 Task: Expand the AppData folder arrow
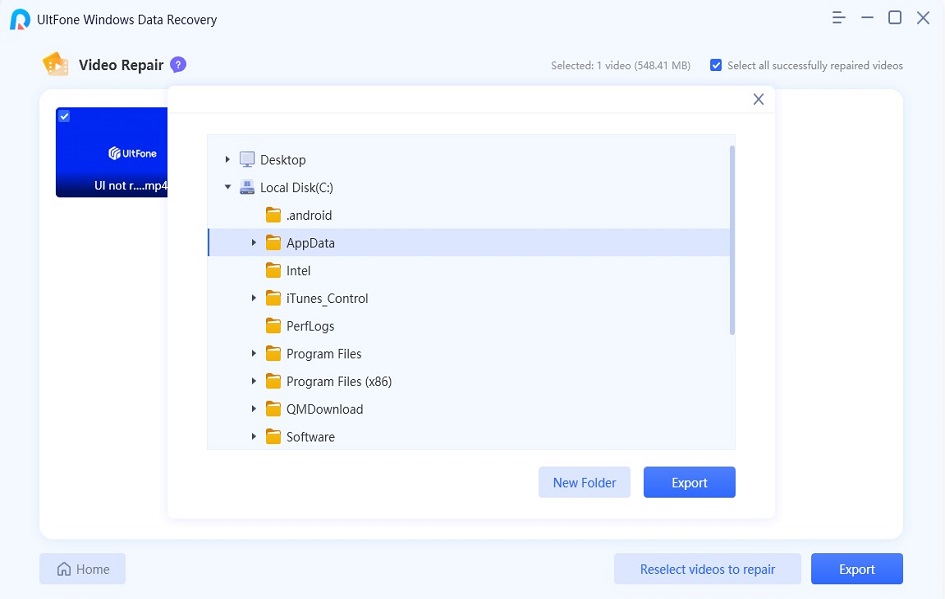[x=254, y=242]
